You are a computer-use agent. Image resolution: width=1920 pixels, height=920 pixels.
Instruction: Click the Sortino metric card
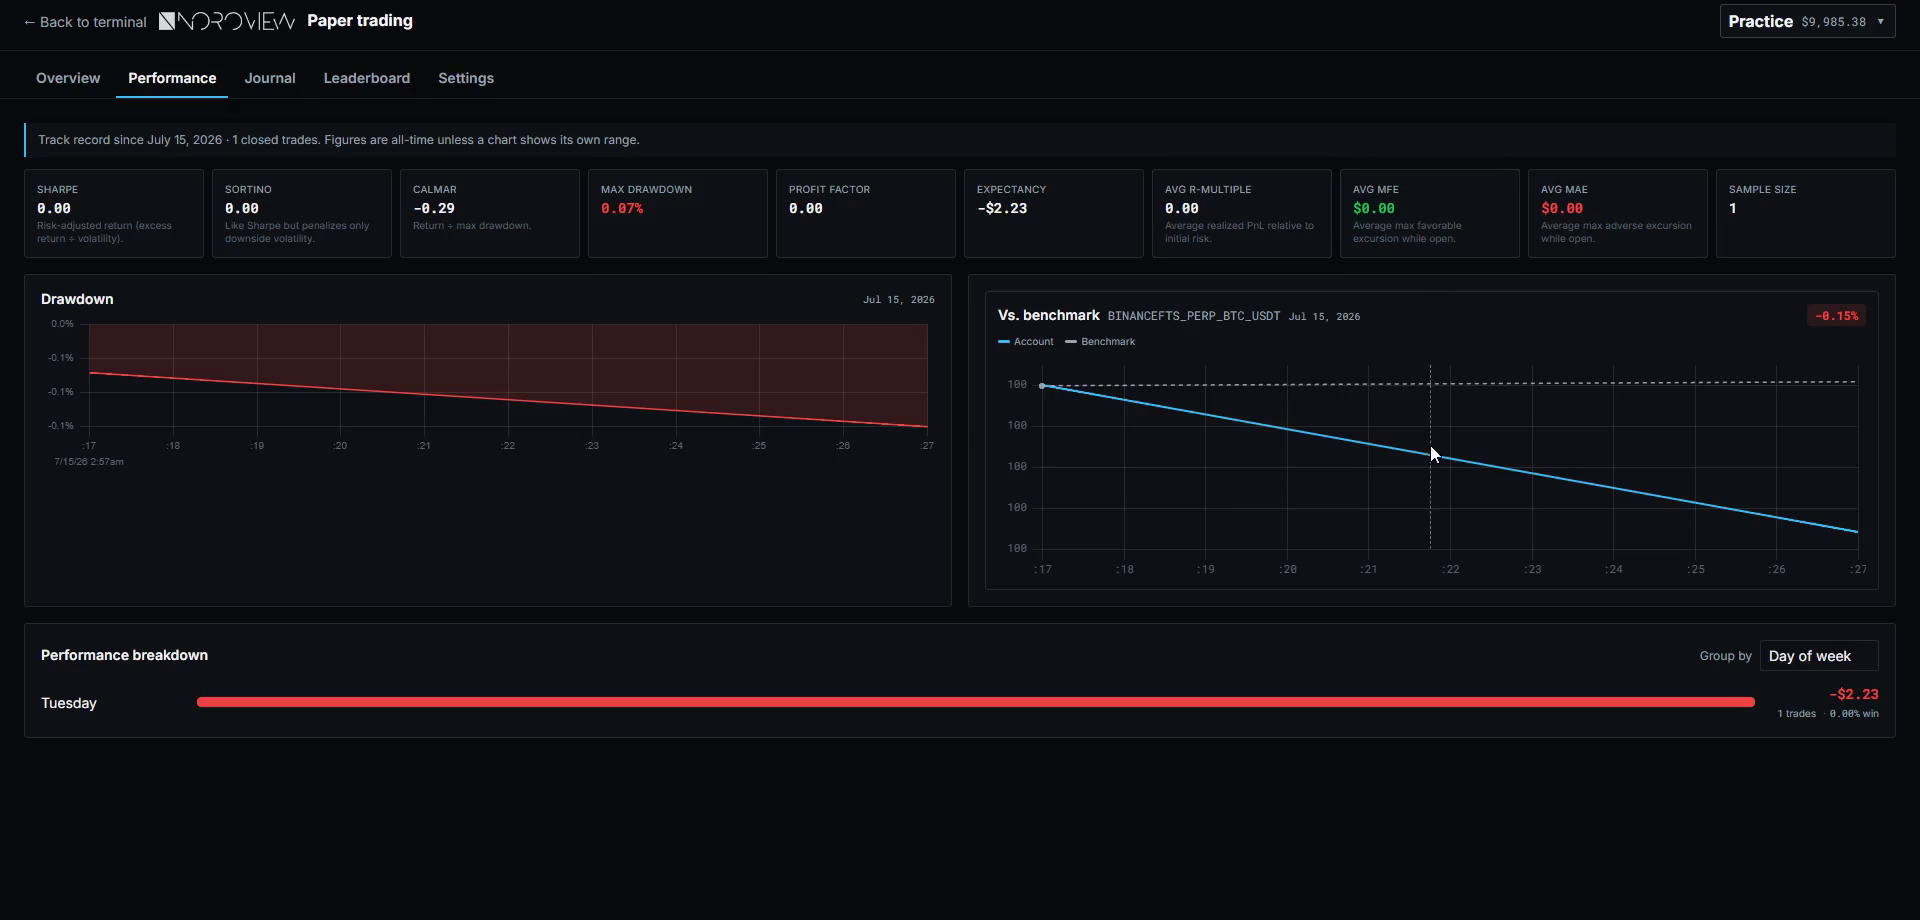coord(302,213)
